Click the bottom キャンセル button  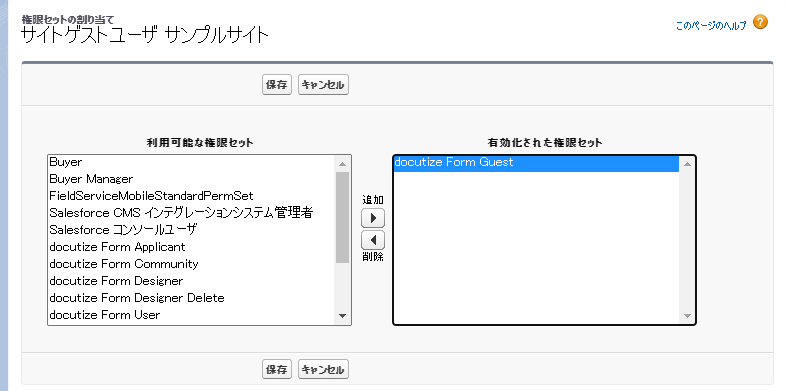coord(323,369)
